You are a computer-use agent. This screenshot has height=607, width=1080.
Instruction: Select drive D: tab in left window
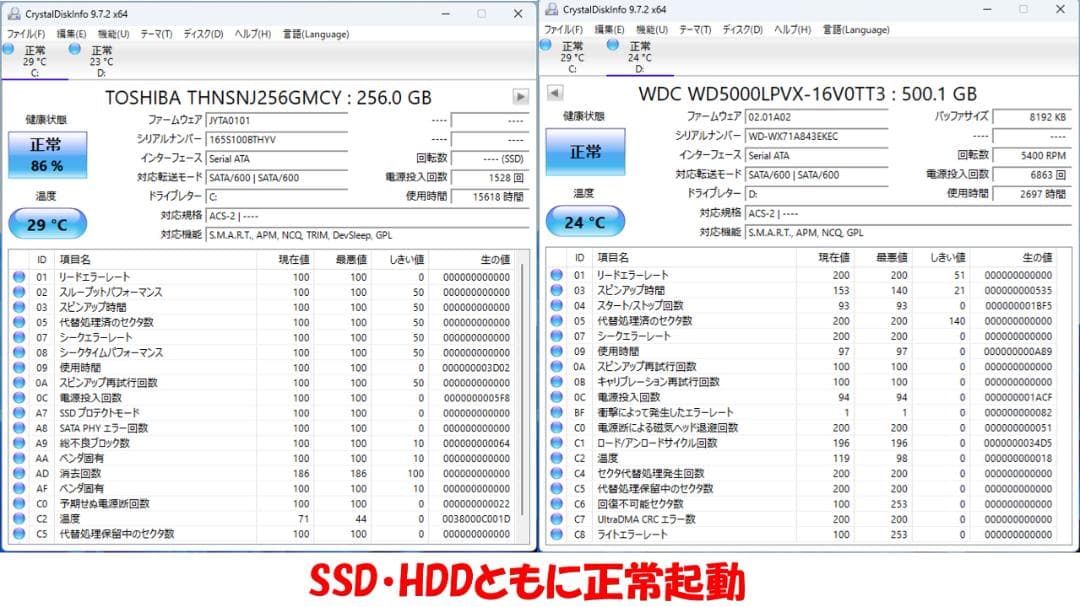coord(101,61)
